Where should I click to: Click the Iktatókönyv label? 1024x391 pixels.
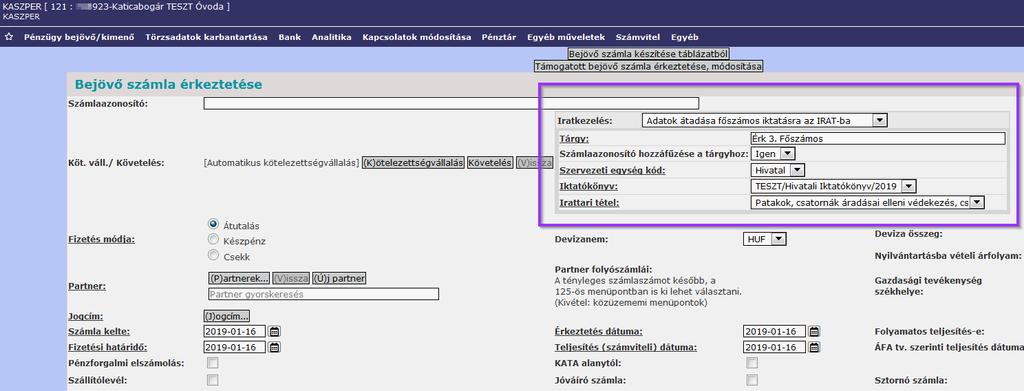pos(588,187)
